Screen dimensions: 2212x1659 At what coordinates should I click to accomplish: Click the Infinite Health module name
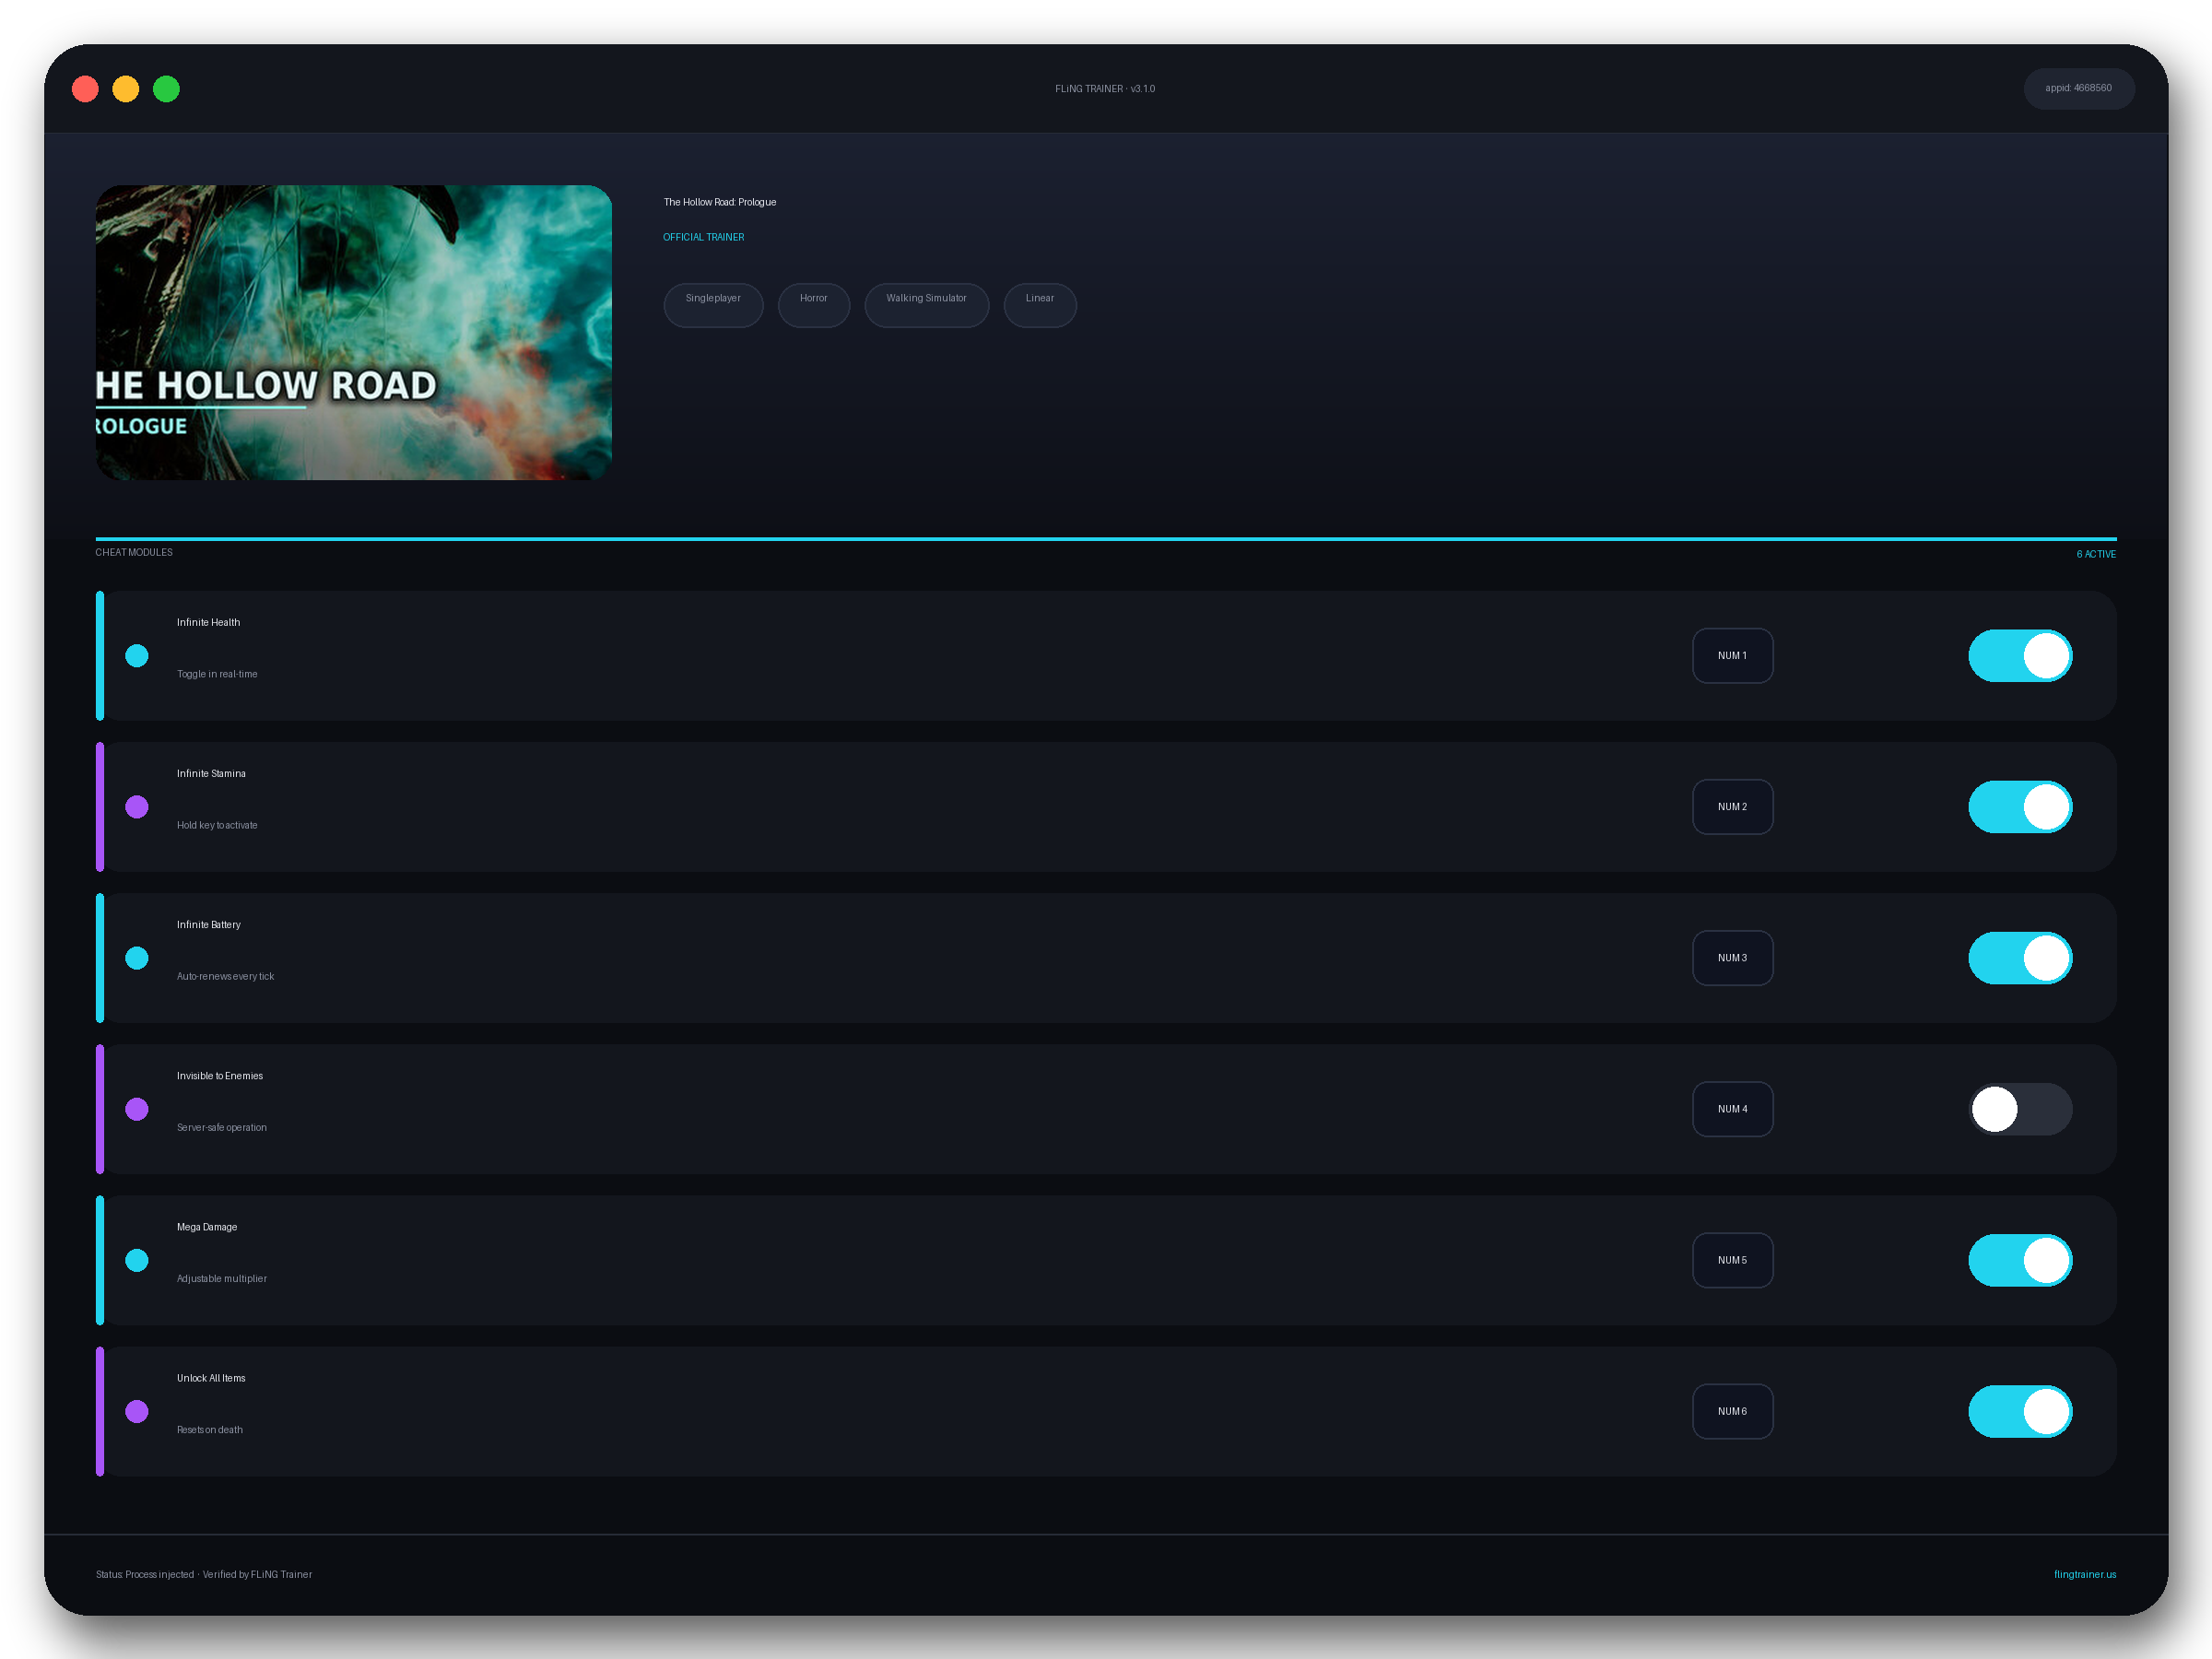pos(208,622)
